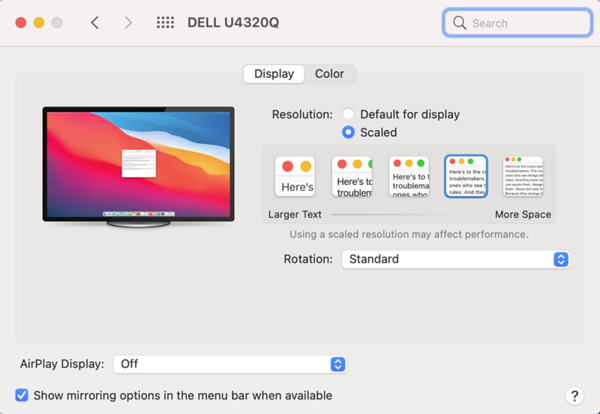
Task: Select Default for display resolution
Action: (348, 114)
